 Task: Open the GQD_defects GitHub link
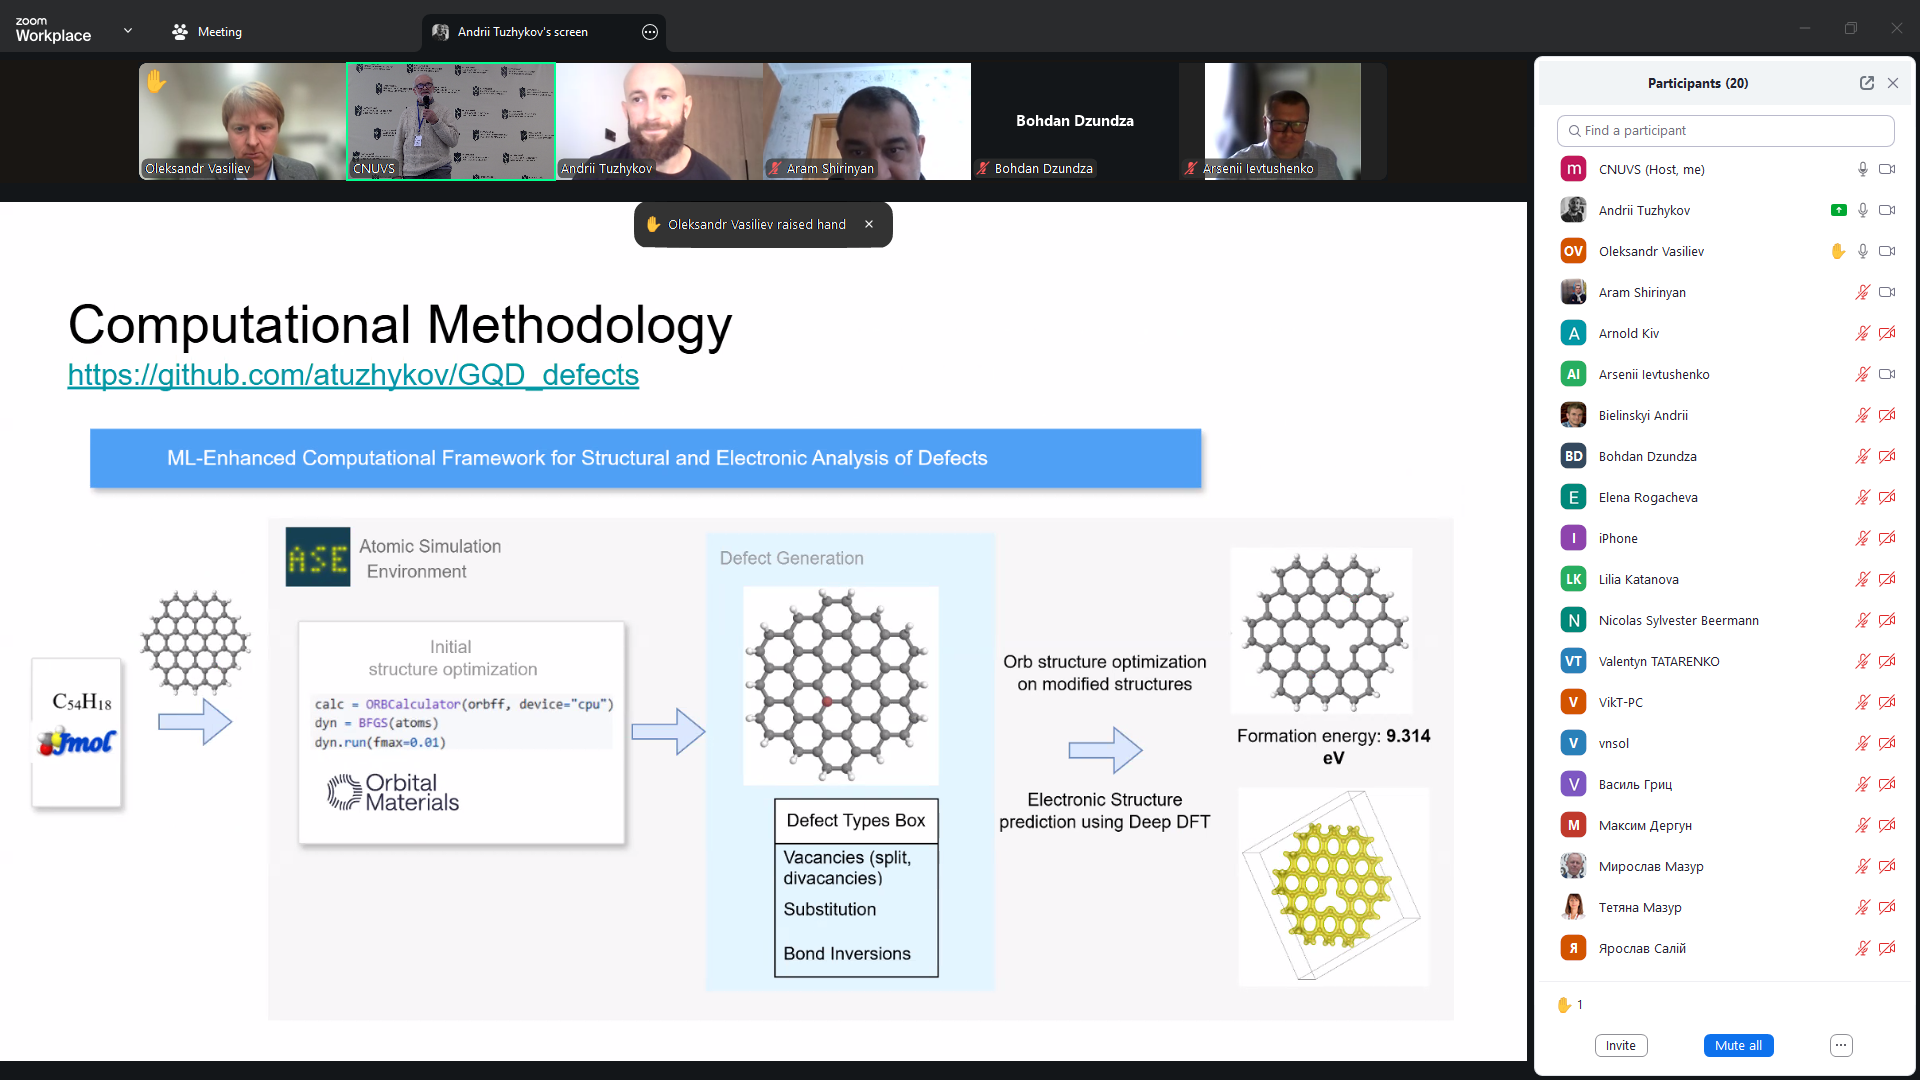(353, 375)
